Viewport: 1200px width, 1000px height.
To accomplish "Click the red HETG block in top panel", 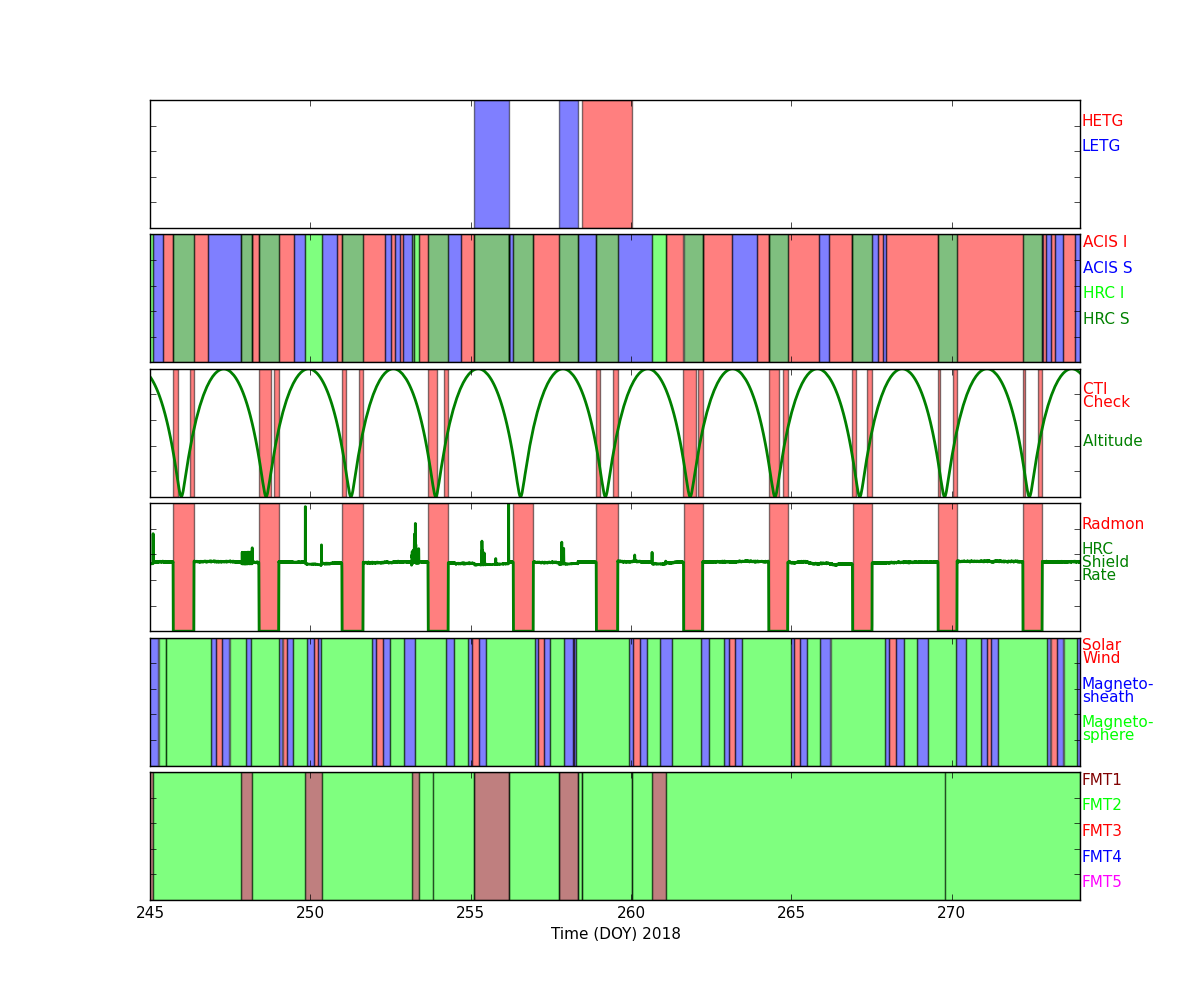I will pyautogui.click(x=607, y=164).
